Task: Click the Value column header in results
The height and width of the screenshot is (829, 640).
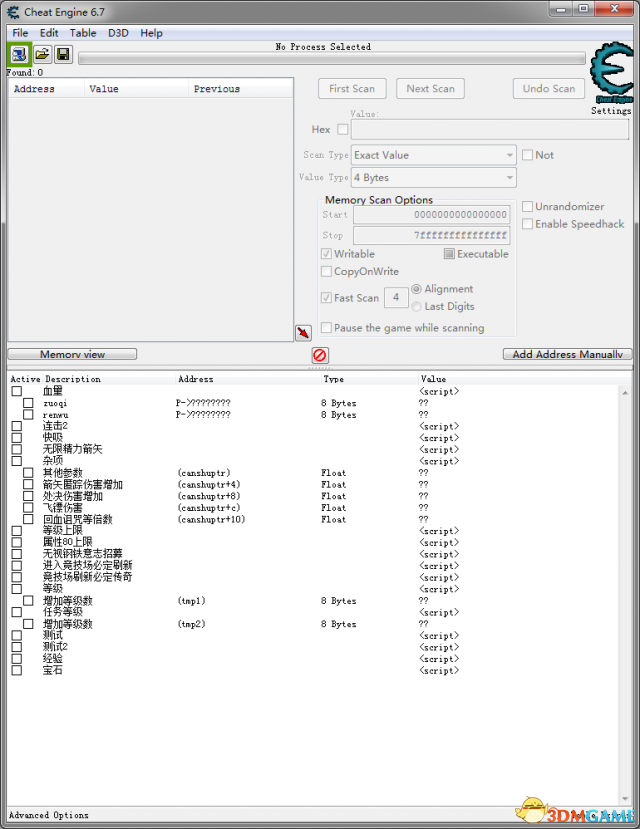Action: [136, 89]
